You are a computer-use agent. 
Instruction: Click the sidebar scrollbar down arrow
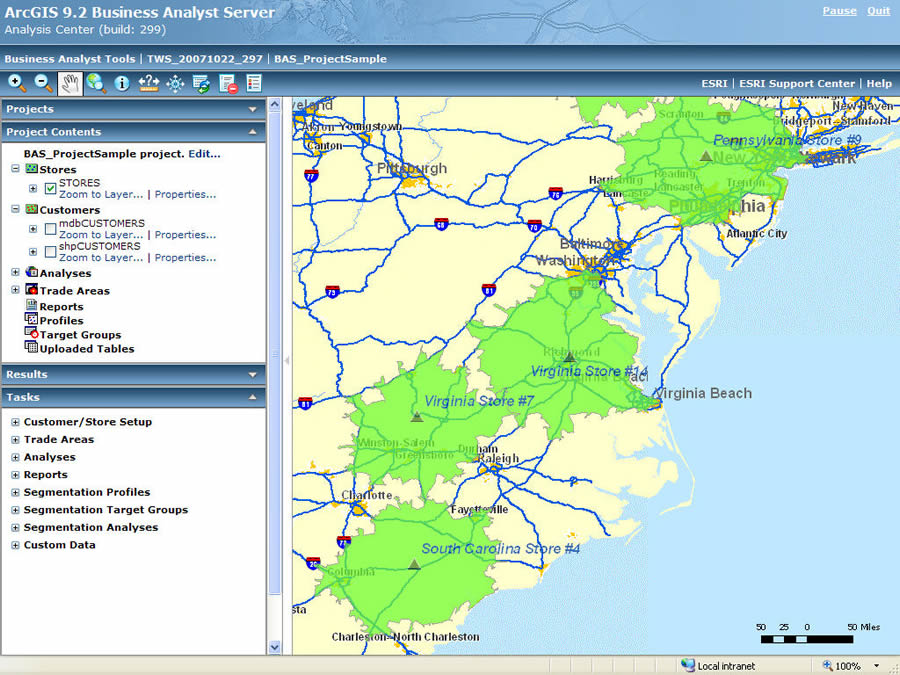pos(275,647)
